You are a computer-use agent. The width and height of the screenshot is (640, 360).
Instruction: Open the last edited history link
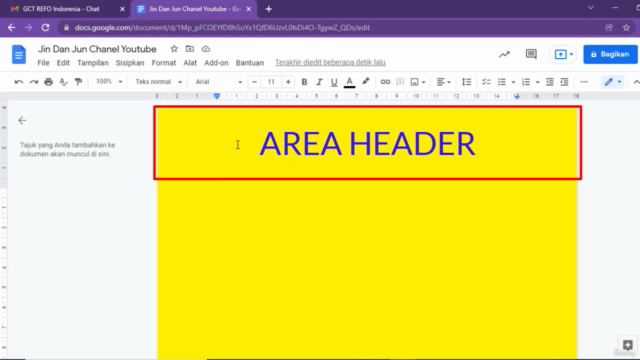point(330,62)
